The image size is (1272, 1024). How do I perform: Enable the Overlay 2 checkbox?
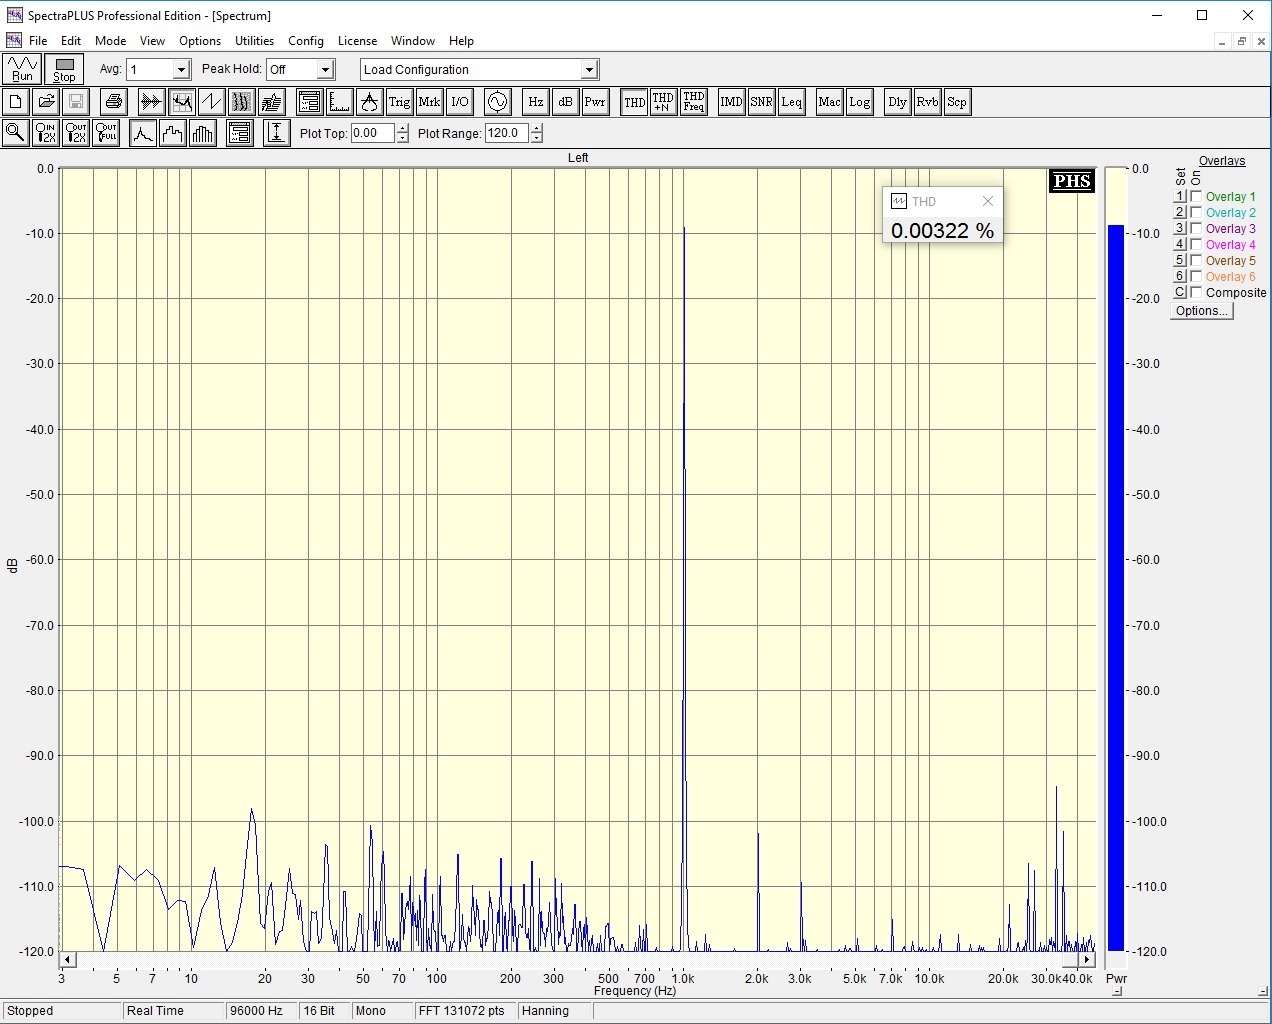click(1196, 213)
